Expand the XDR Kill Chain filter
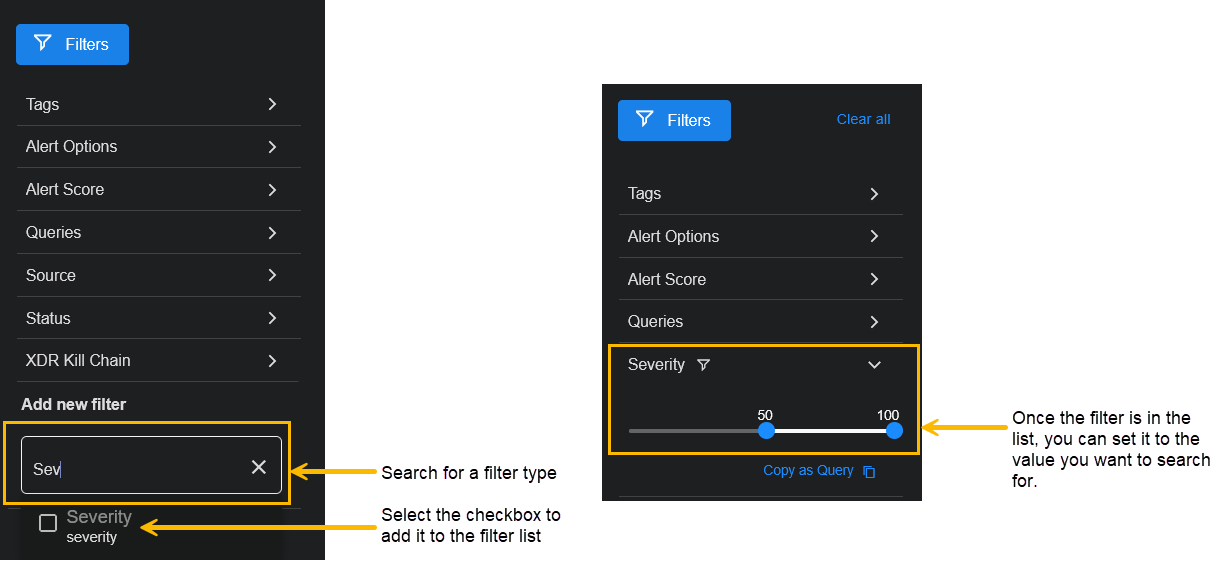 coord(272,360)
